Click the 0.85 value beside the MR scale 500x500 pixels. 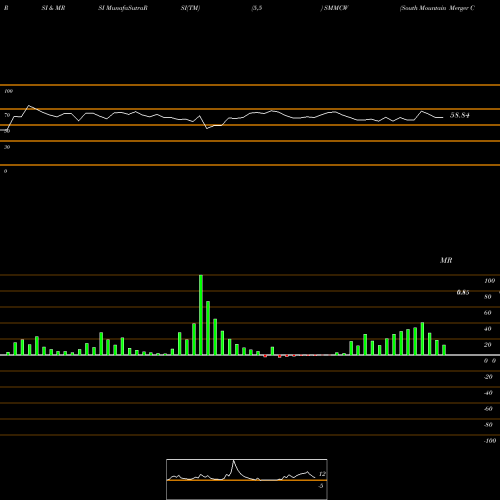pos(463,292)
